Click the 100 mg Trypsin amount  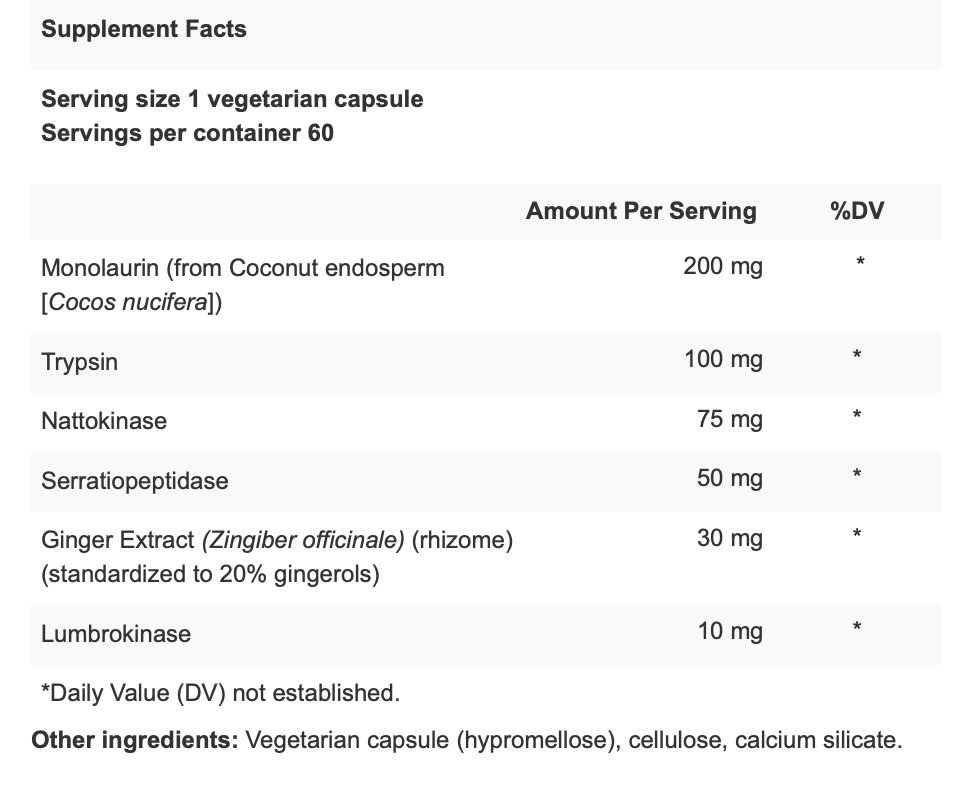(x=723, y=359)
